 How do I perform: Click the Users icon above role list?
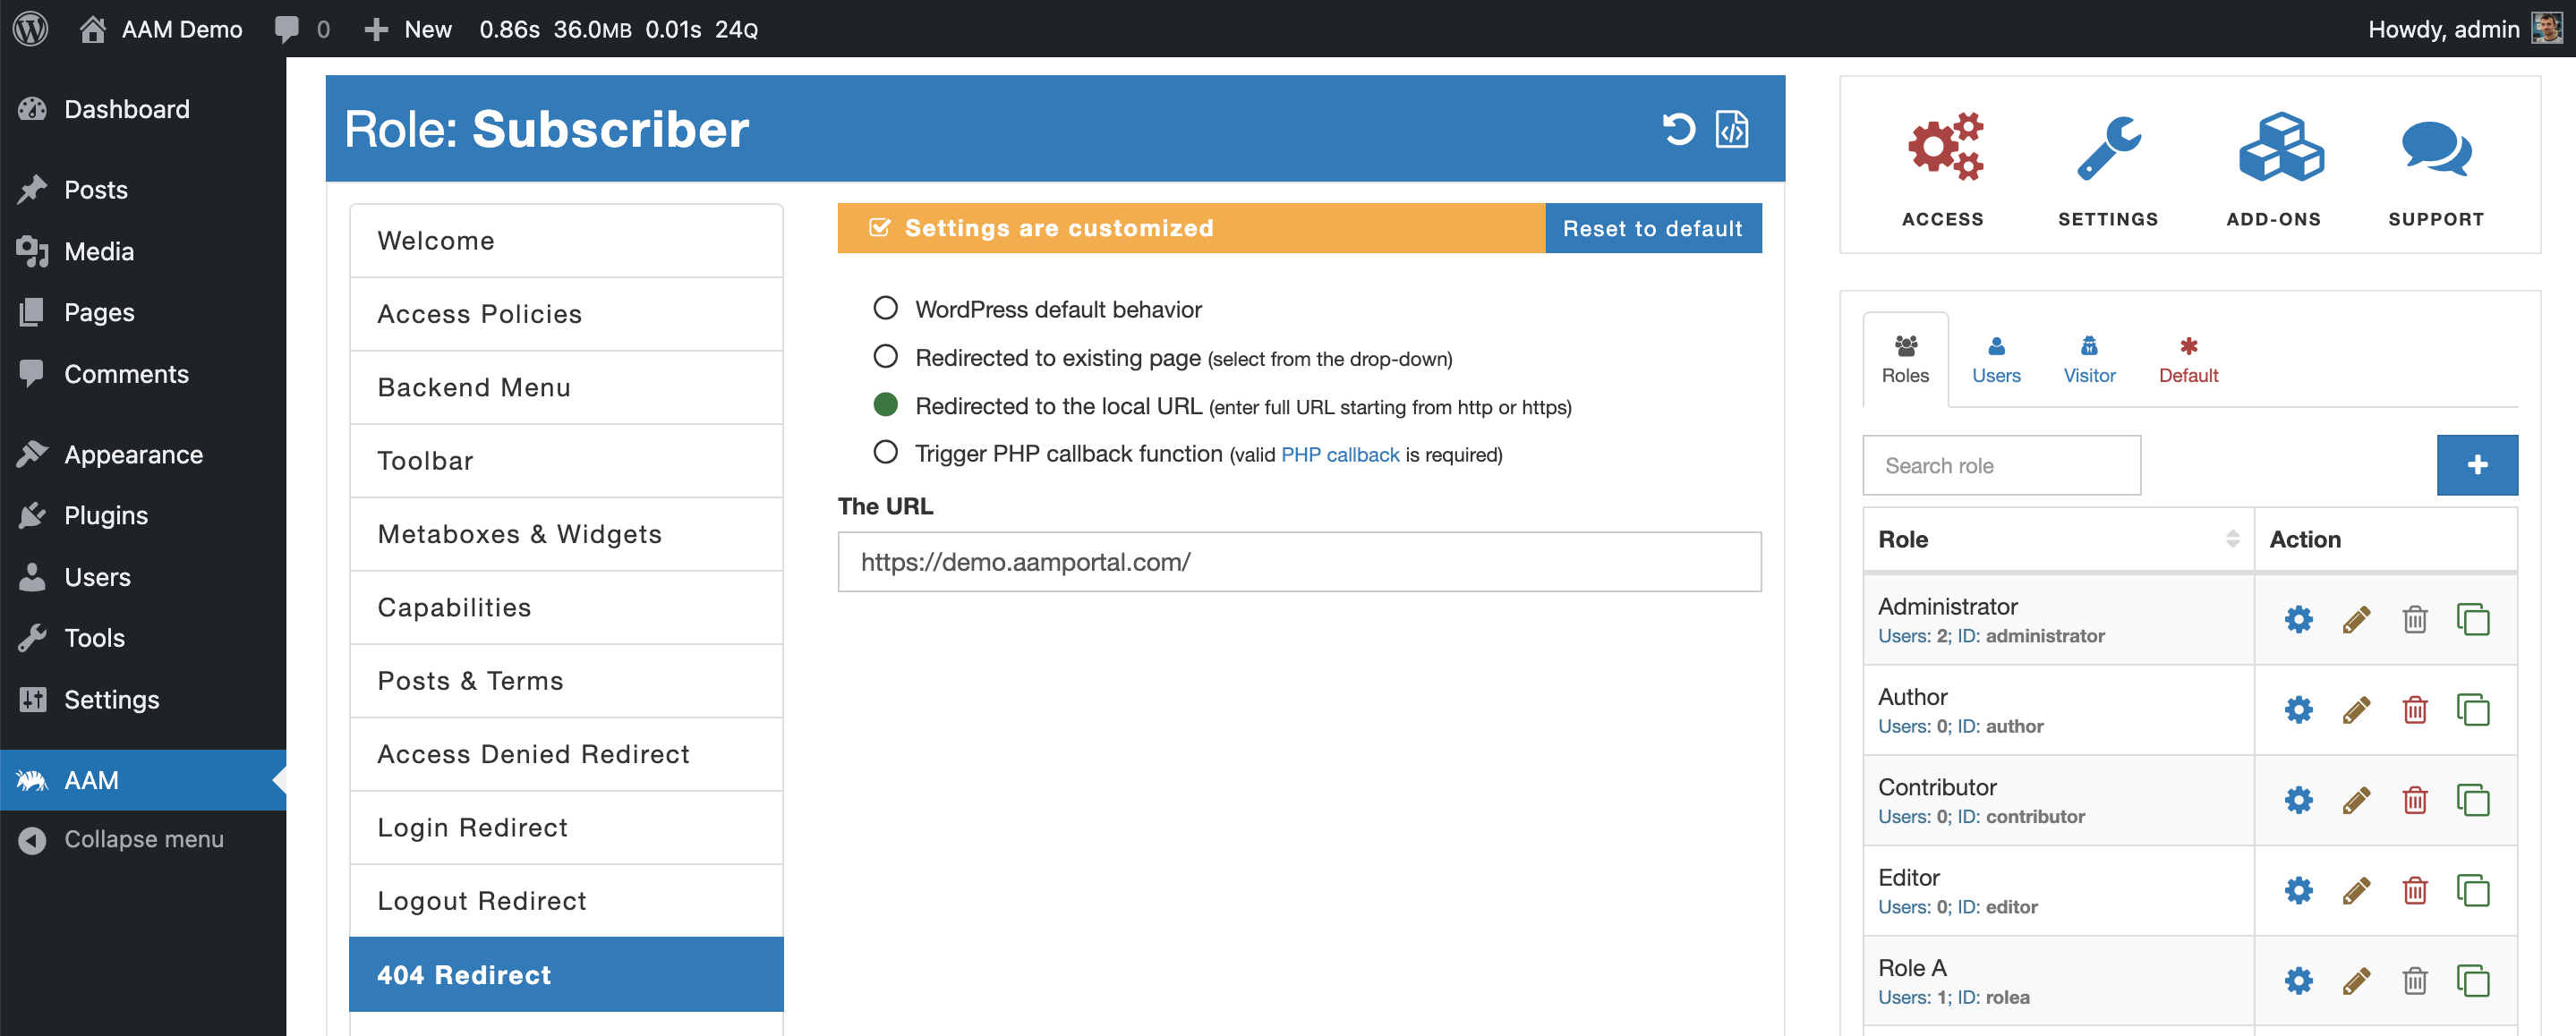tap(1996, 356)
